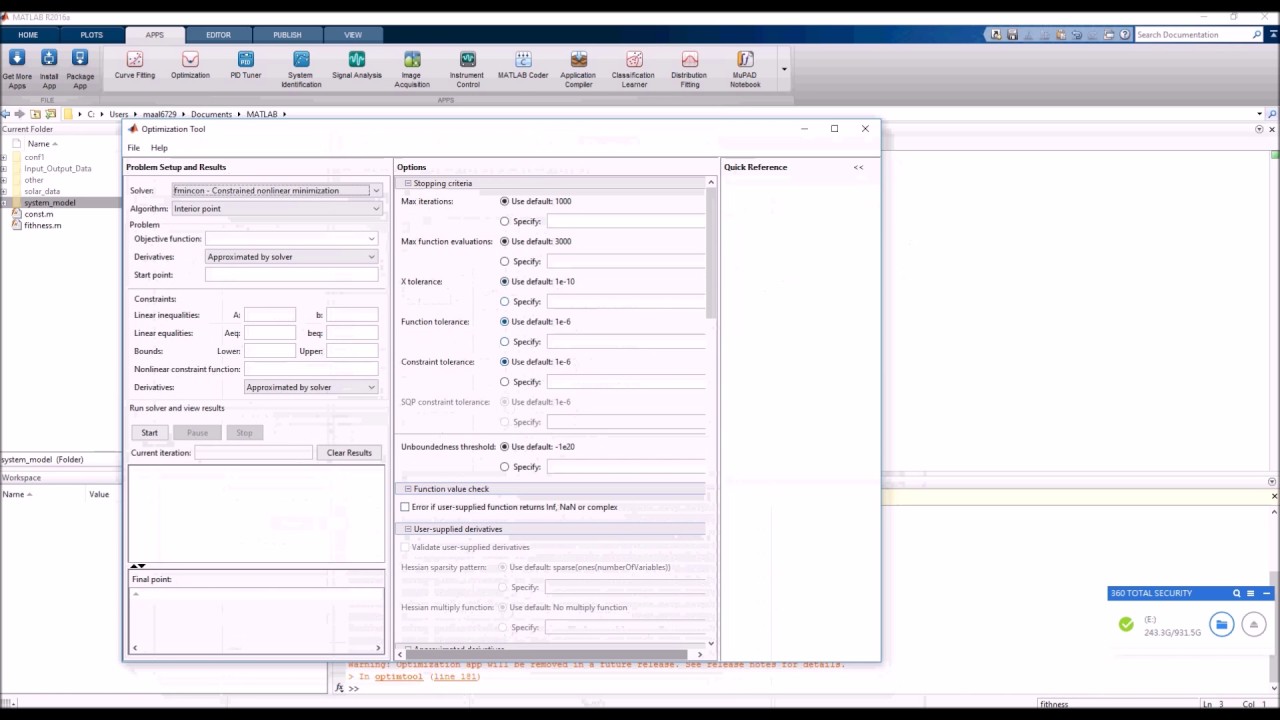Image resolution: width=1280 pixels, height=720 pixels.
Task: Open the Algorithm dropdown
Action: (x=276, y=208)
